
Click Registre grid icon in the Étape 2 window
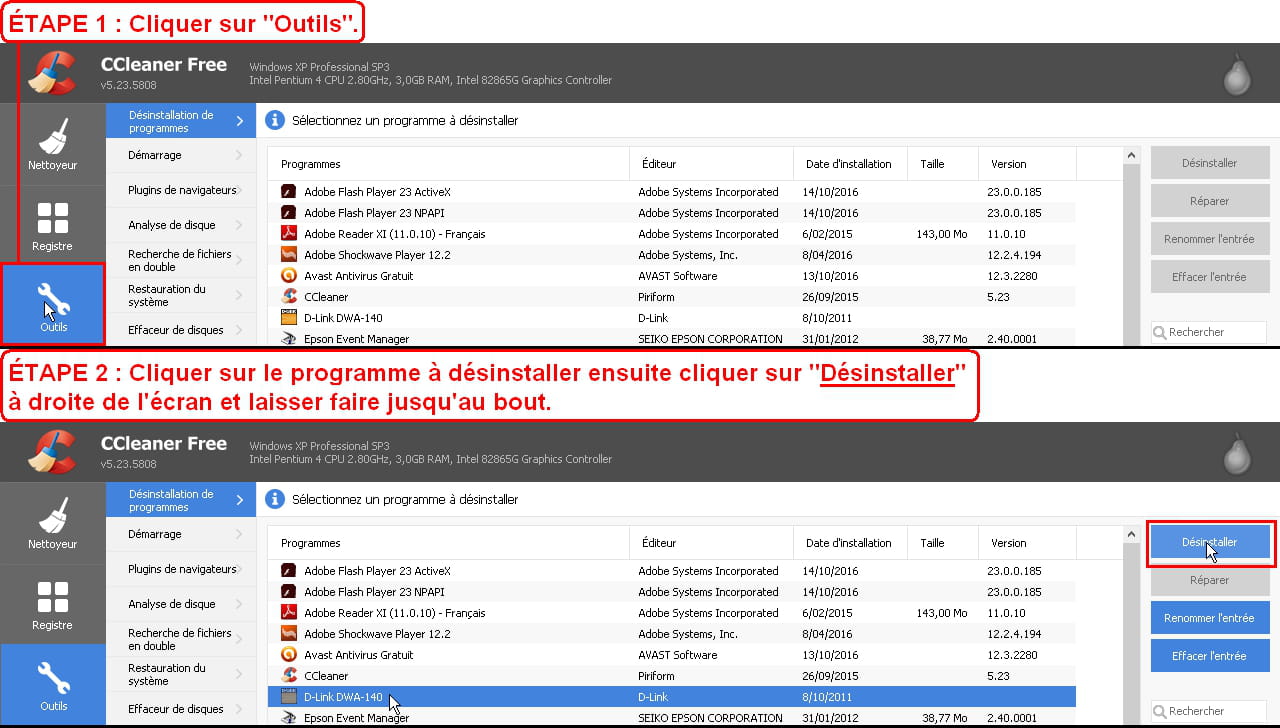click(x=52, y=598)
